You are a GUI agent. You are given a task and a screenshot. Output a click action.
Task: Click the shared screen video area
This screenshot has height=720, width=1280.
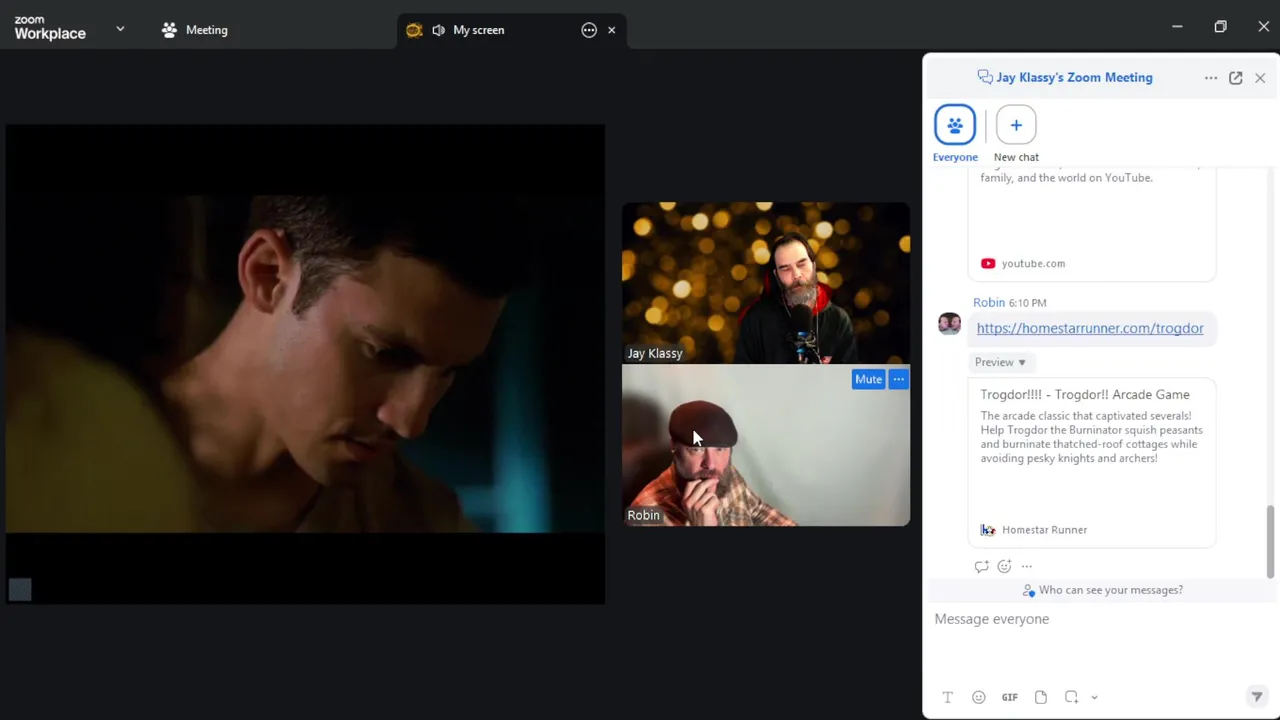click(305, 364)
